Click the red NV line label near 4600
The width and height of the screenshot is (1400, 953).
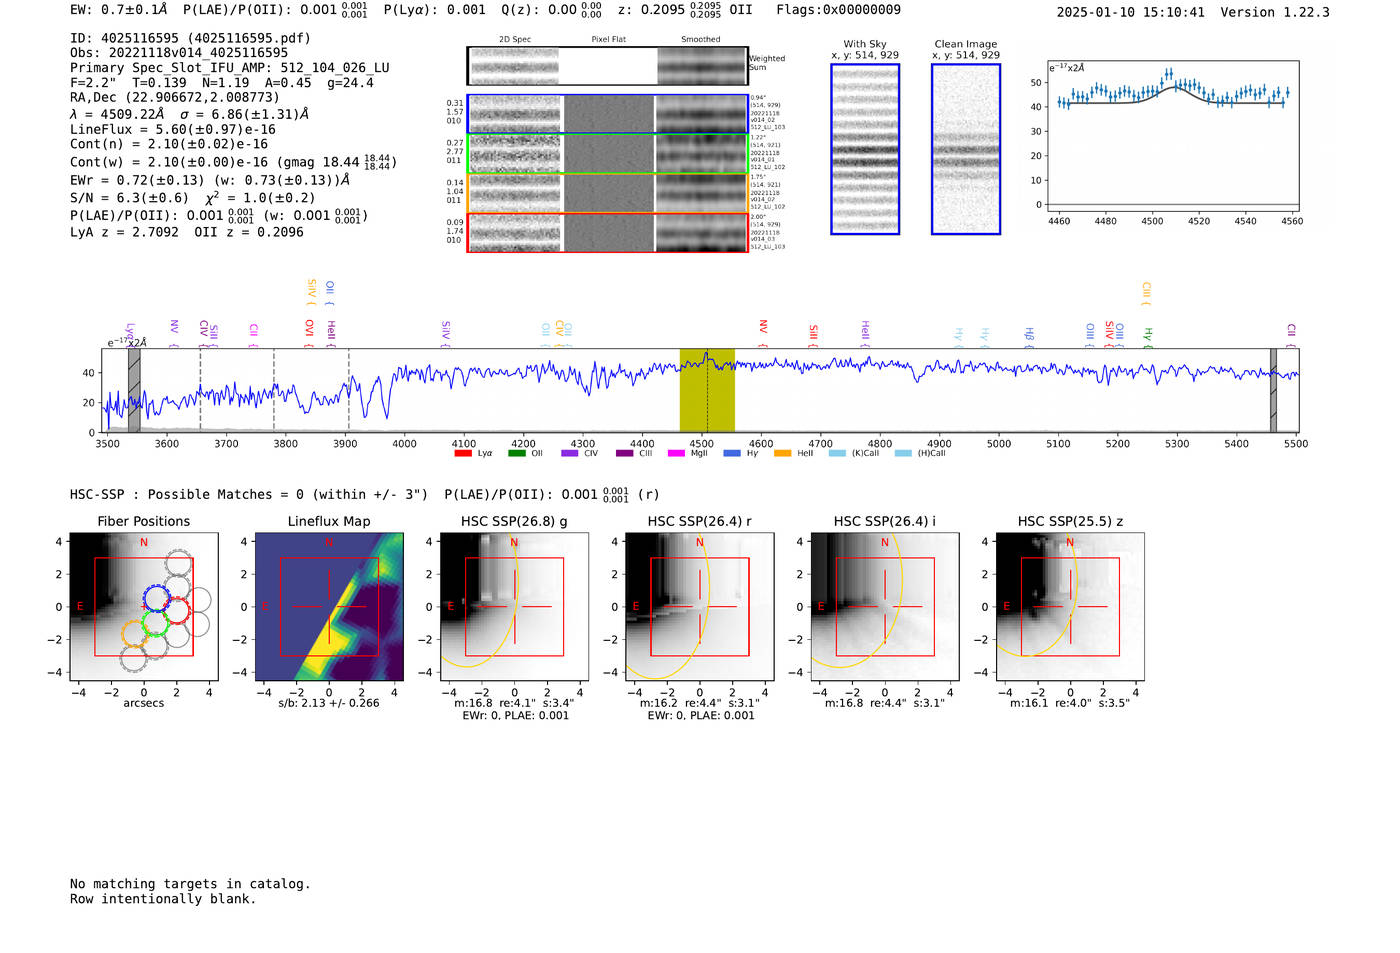click(763, 332)
